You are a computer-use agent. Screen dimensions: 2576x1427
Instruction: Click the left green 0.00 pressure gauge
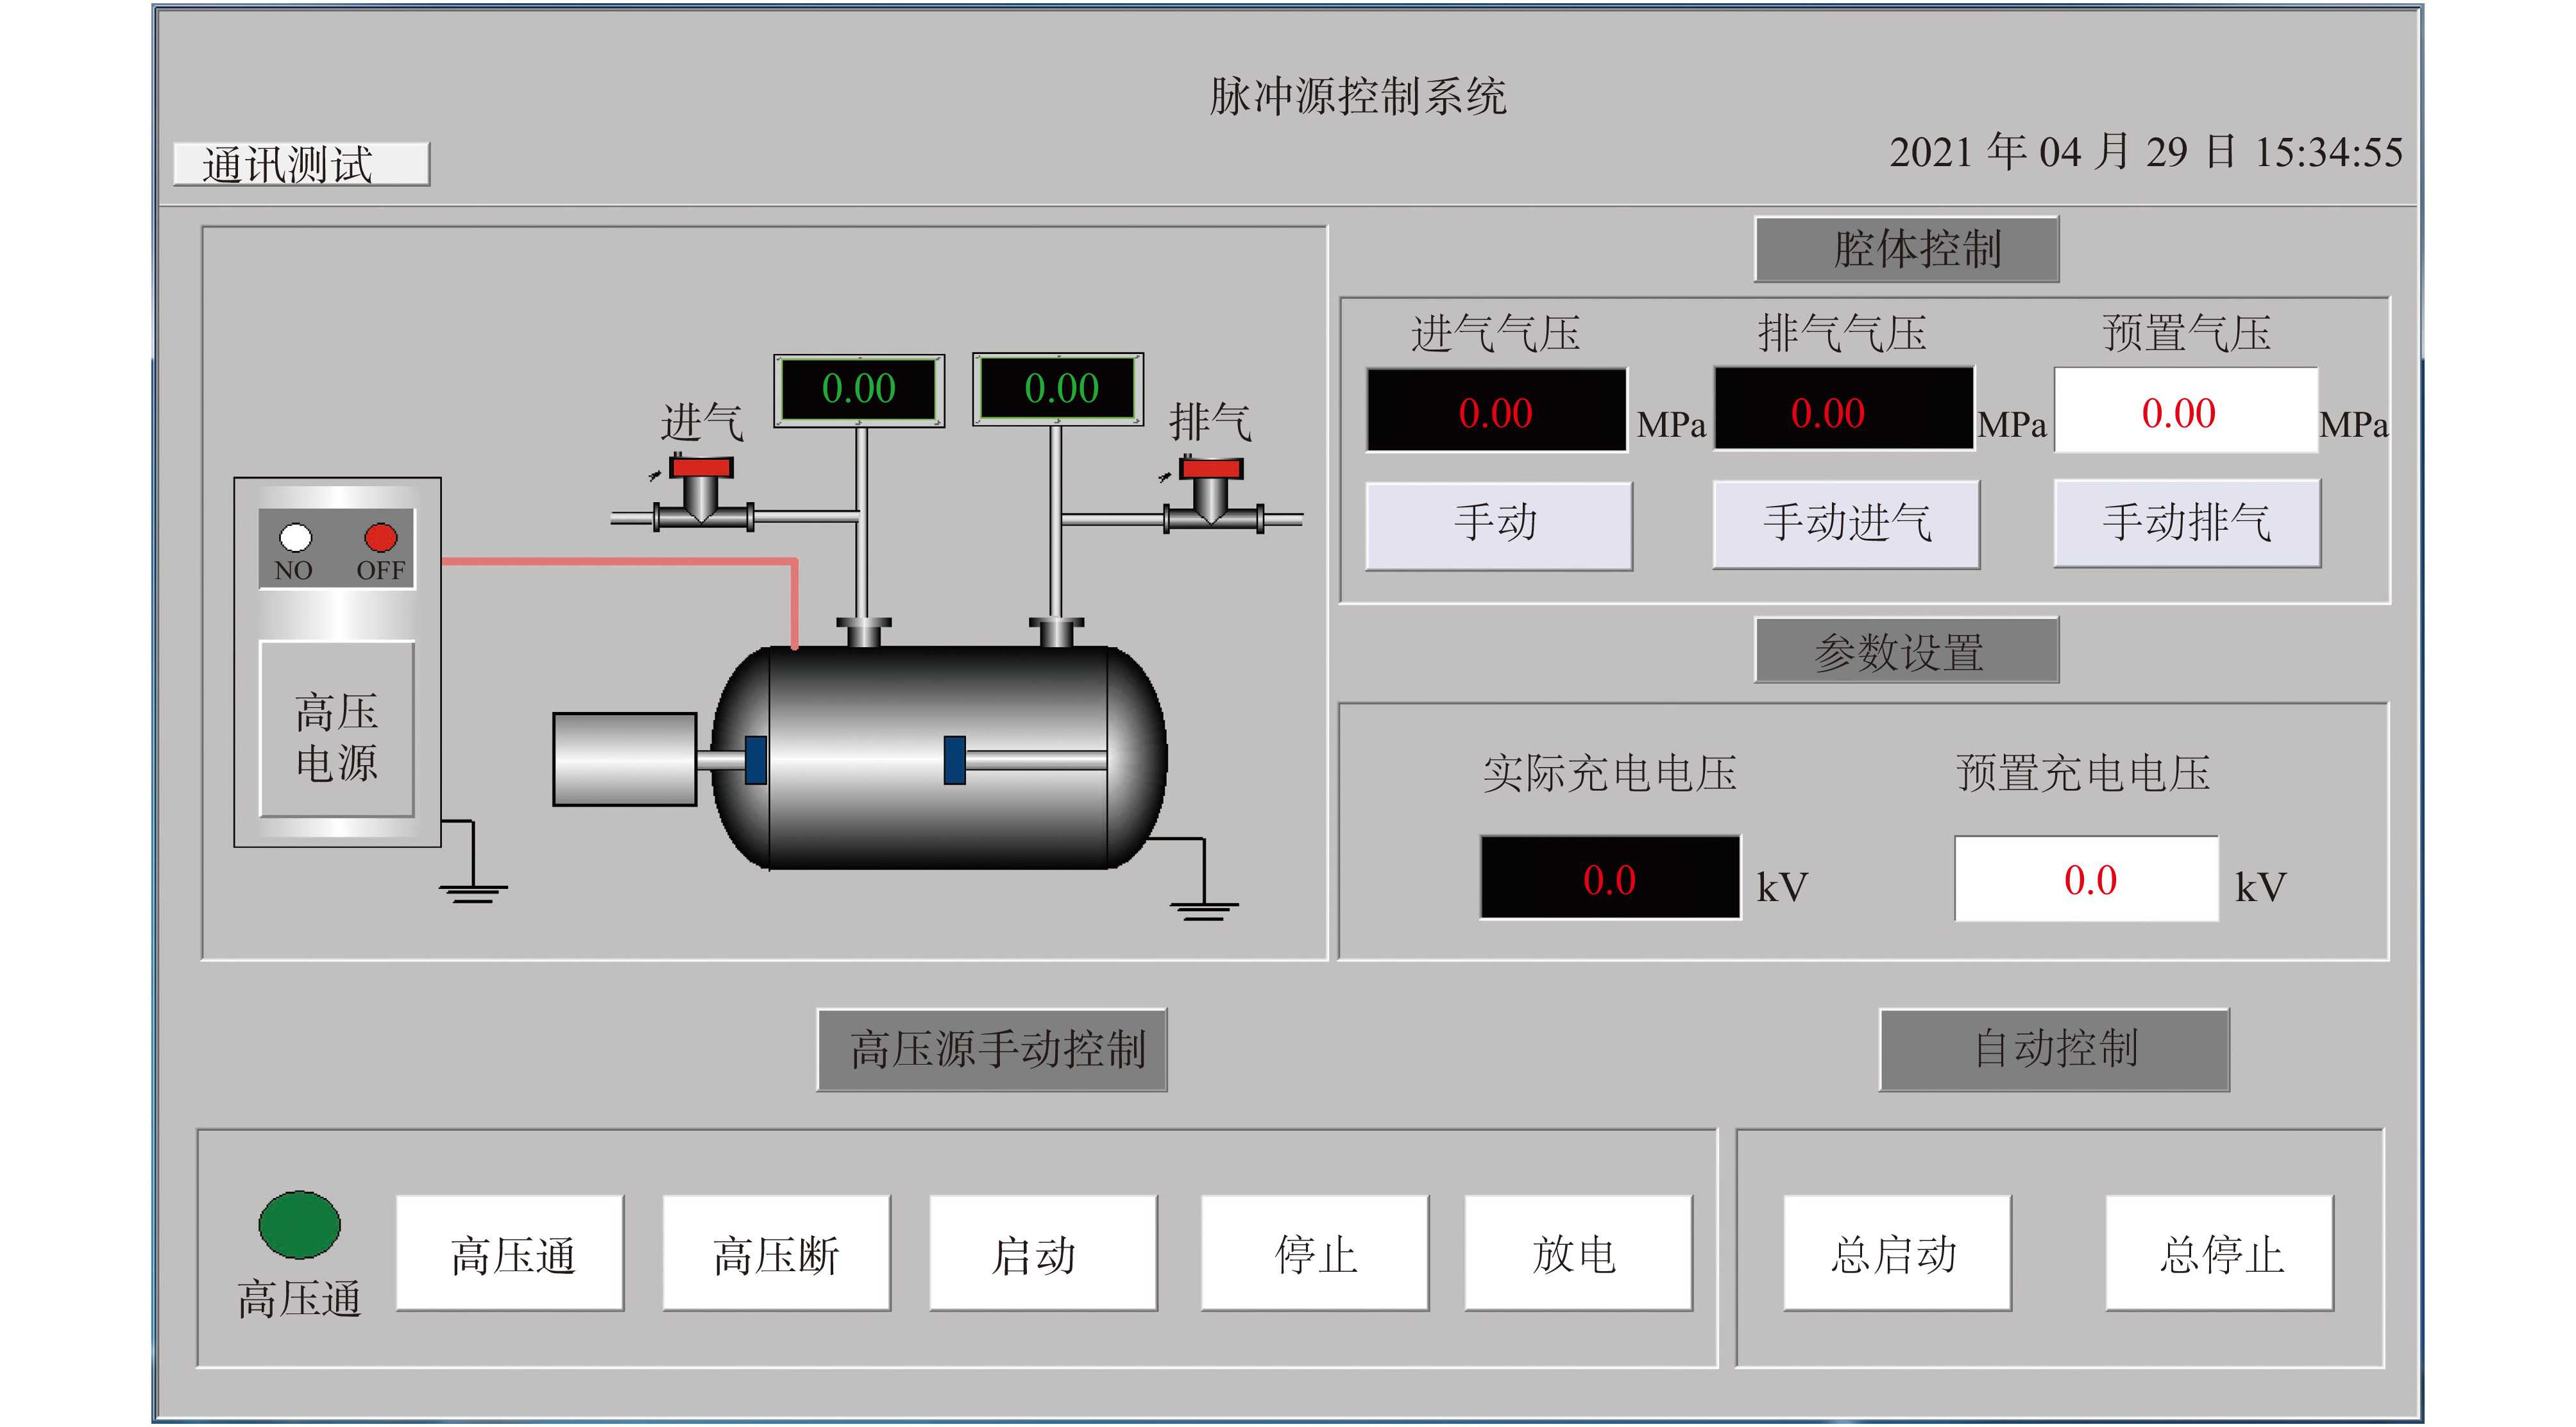point(858,389)
